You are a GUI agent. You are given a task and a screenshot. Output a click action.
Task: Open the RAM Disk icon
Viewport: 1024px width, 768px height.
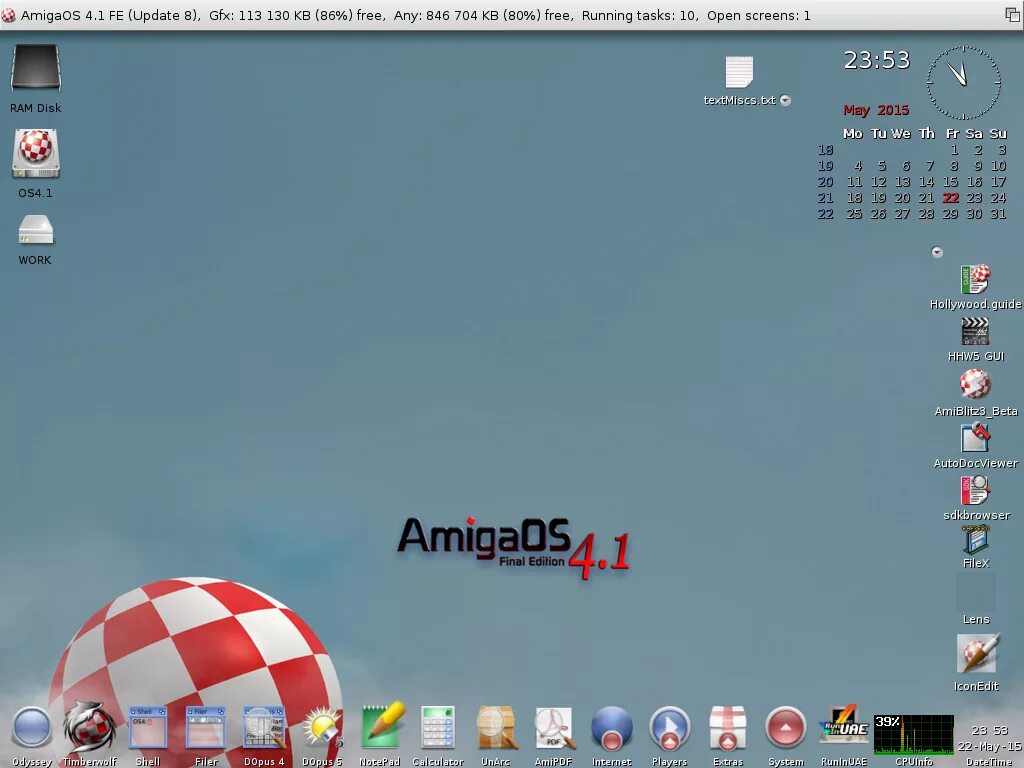pyautogui.click(x=35, y=67)
